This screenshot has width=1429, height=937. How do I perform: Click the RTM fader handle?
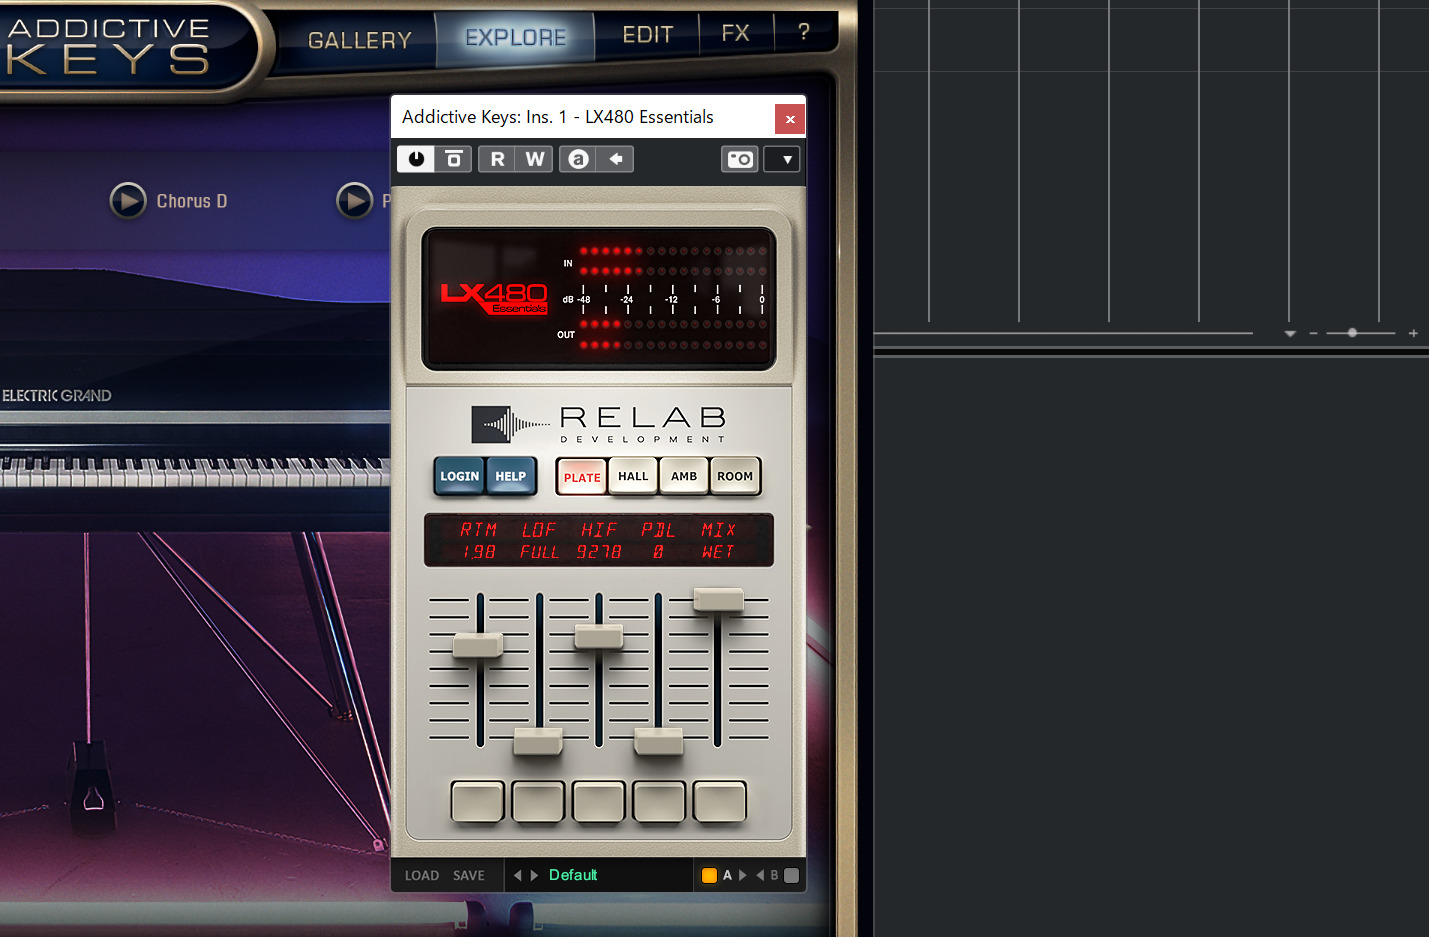pyautogui.click(x=478, y=645)
